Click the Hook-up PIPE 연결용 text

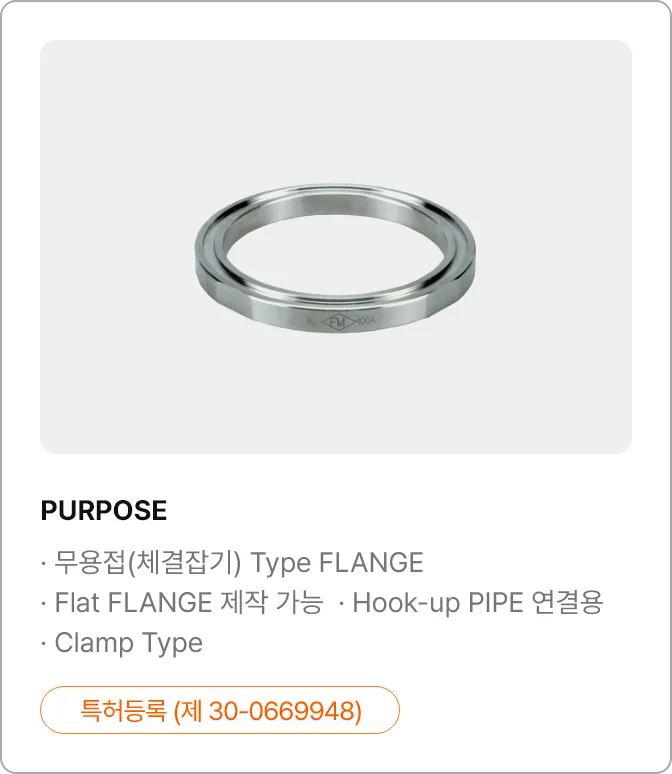[477, 603]
